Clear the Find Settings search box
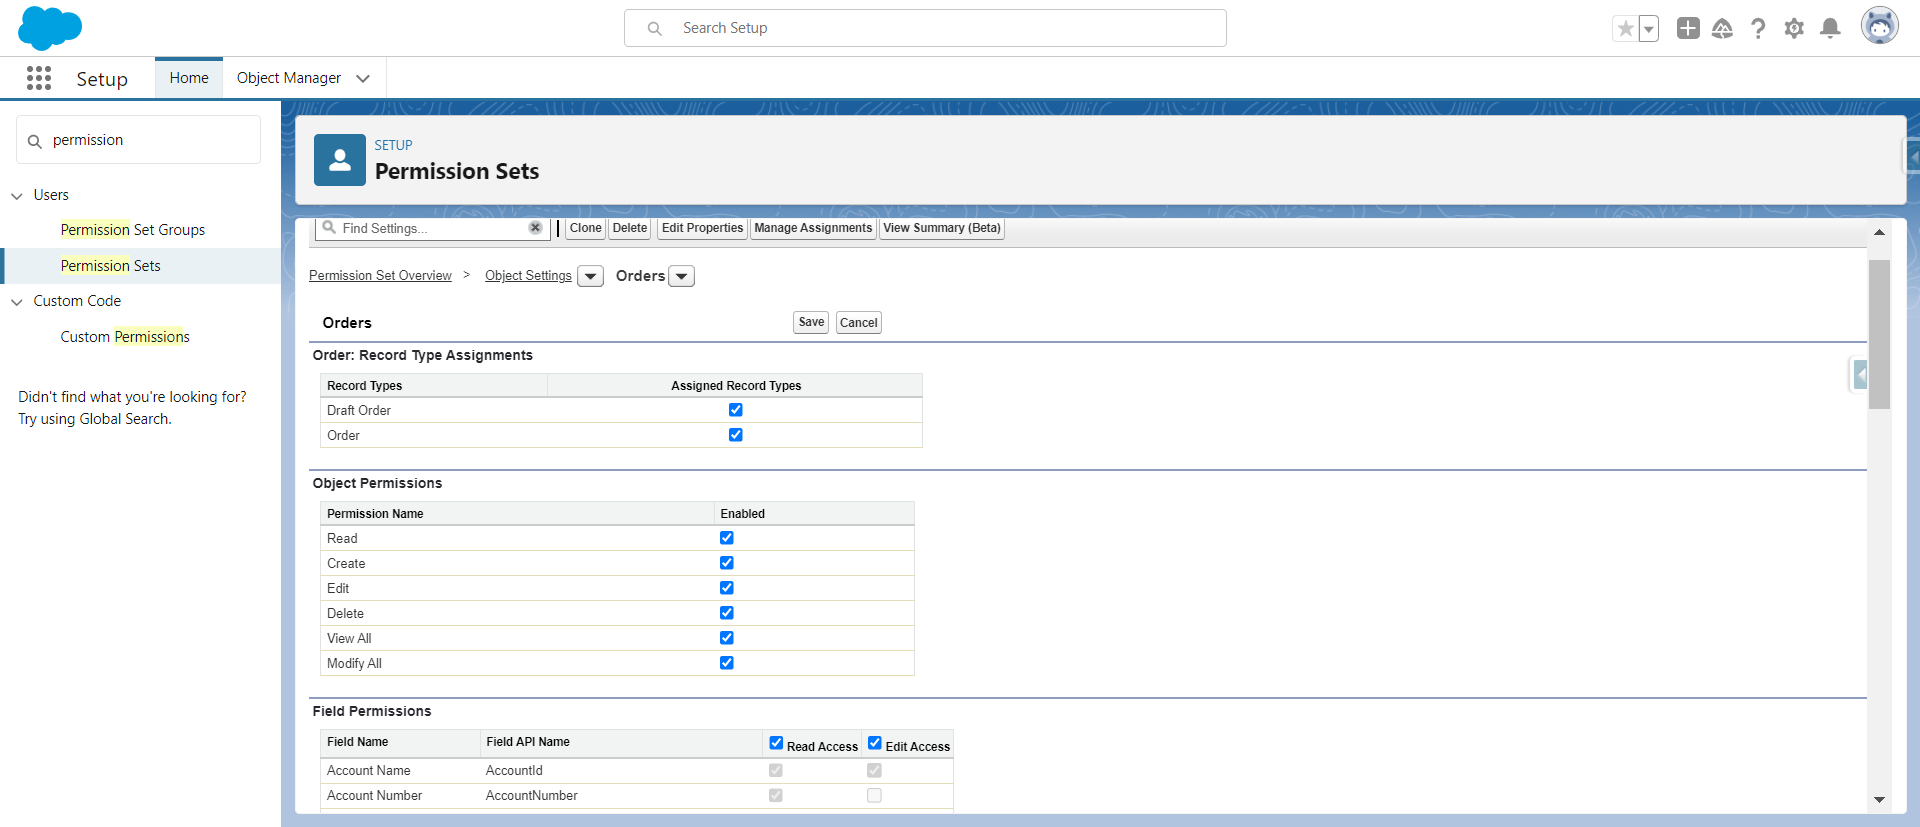 535,228
